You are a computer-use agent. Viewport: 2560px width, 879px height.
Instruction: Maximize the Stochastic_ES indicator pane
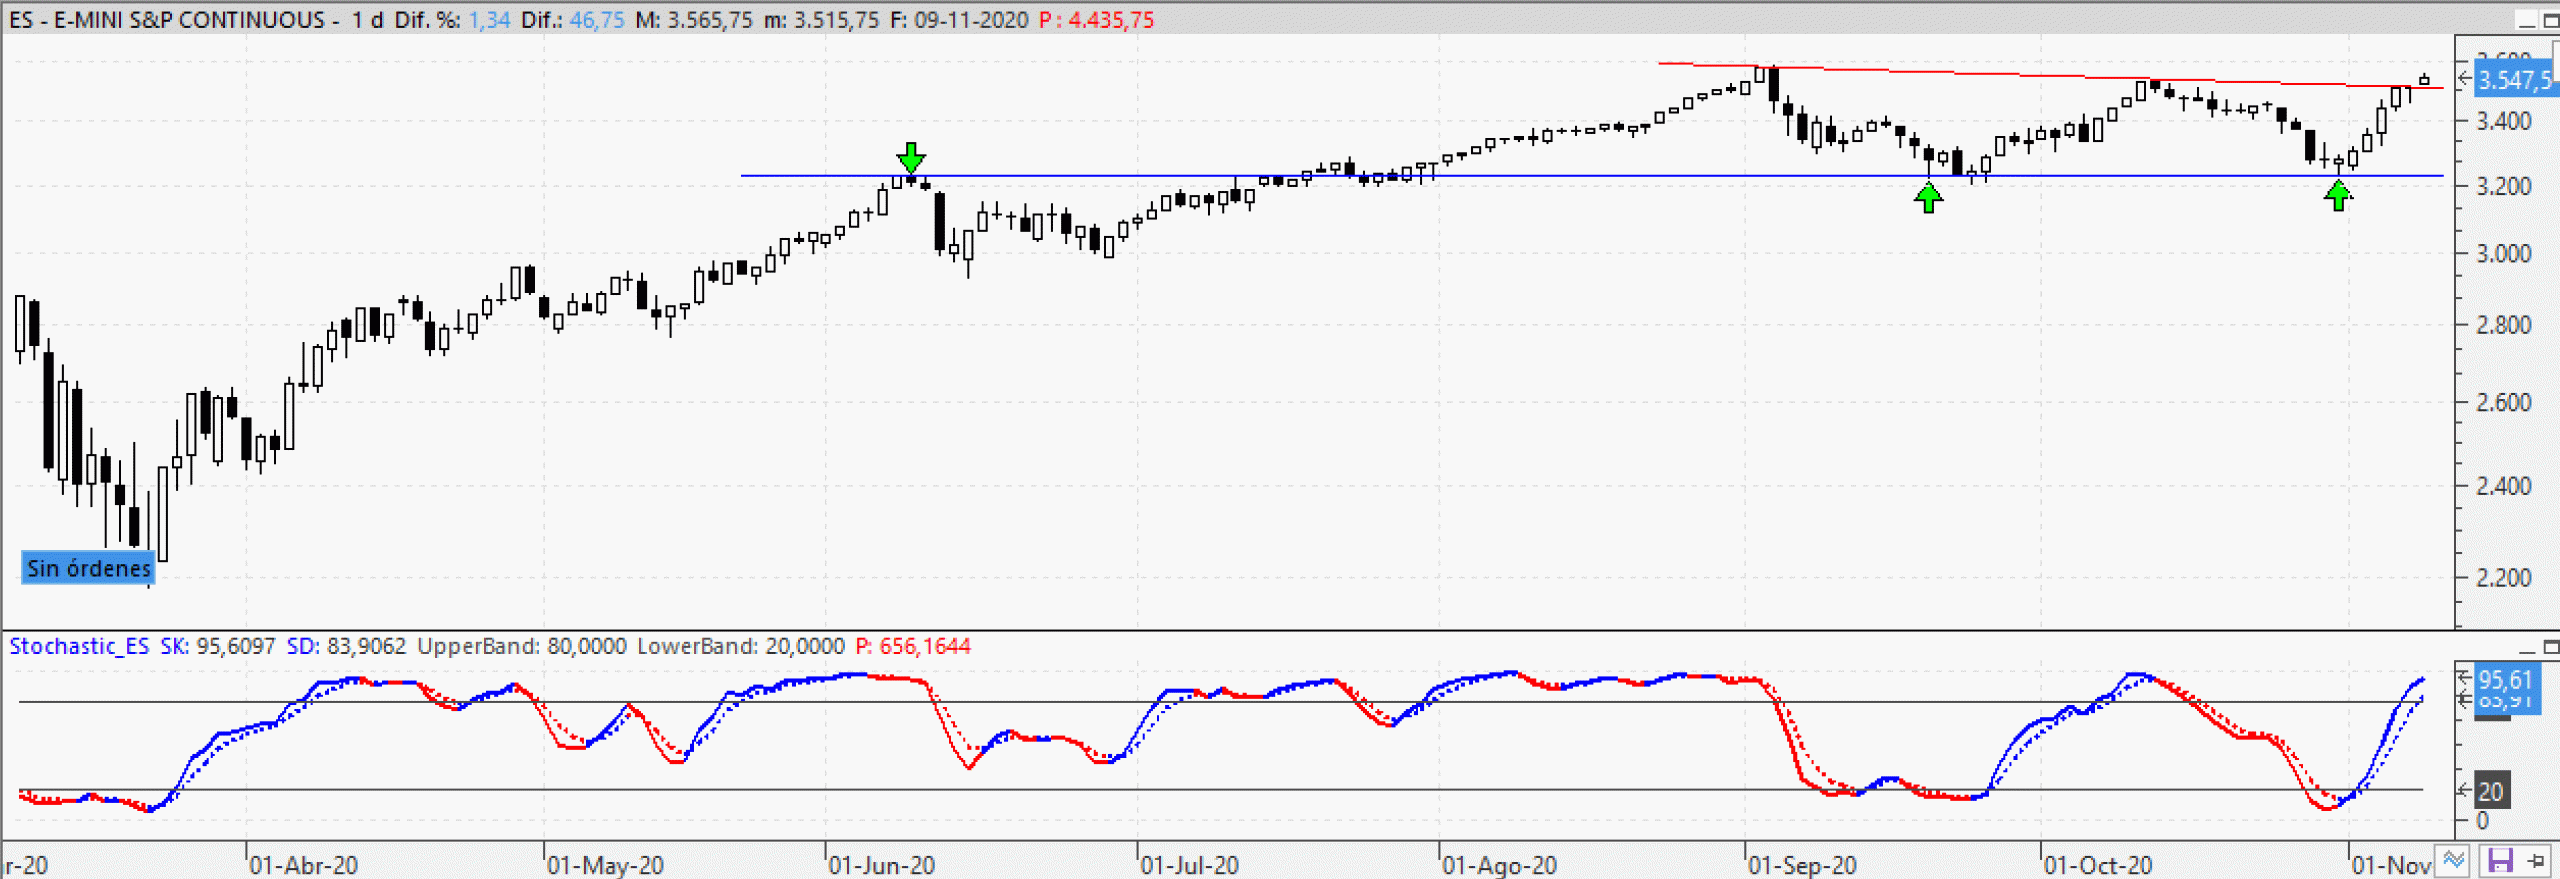pos(2551,647)
